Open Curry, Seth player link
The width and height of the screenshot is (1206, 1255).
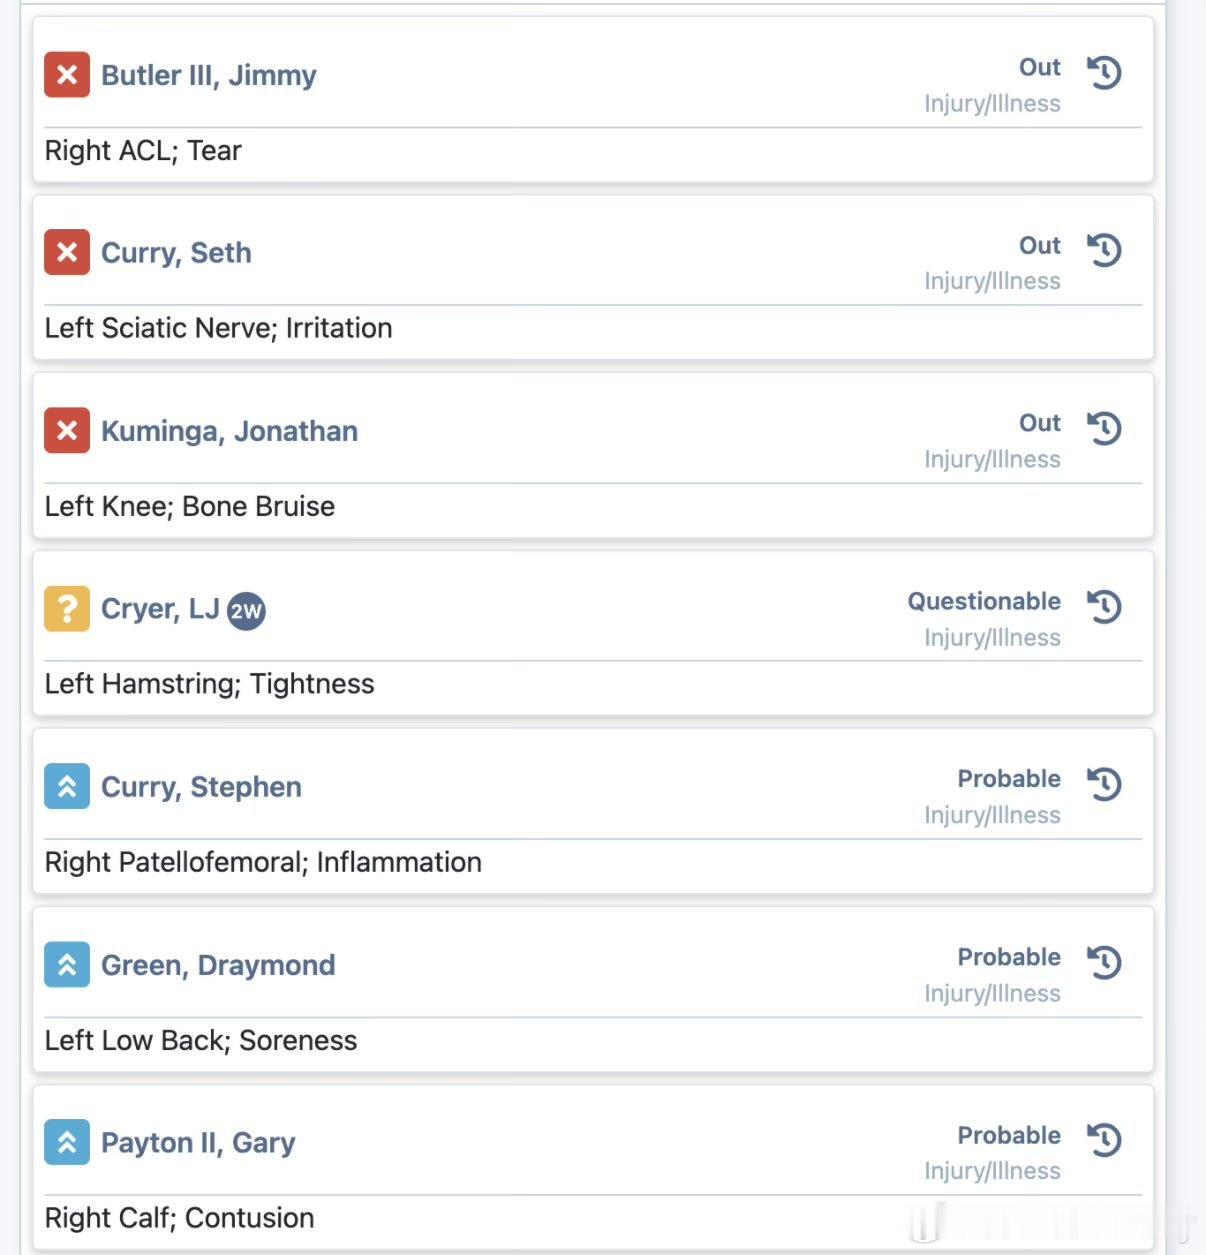pyautogui.click(x=176, y=253)
